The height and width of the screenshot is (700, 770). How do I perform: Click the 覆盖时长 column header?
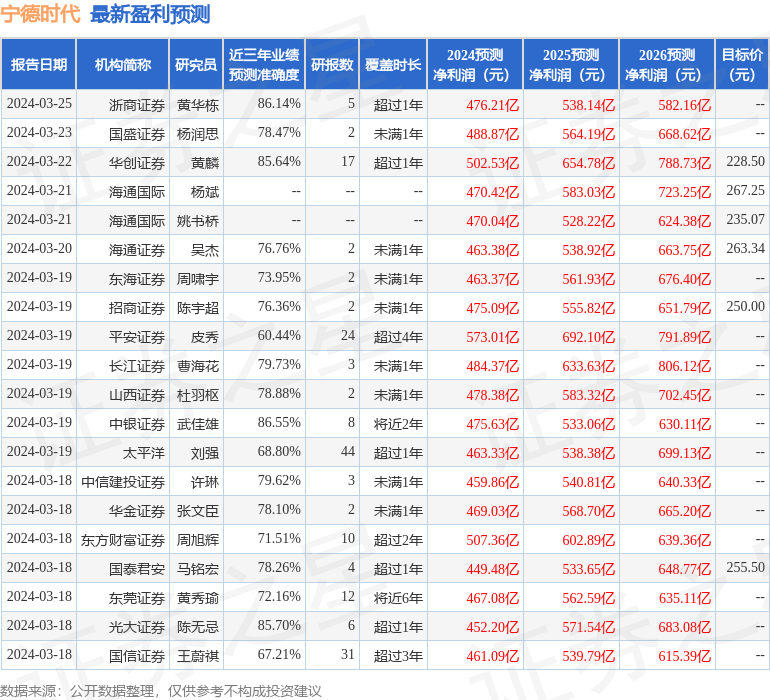click(x=393, y=64)
